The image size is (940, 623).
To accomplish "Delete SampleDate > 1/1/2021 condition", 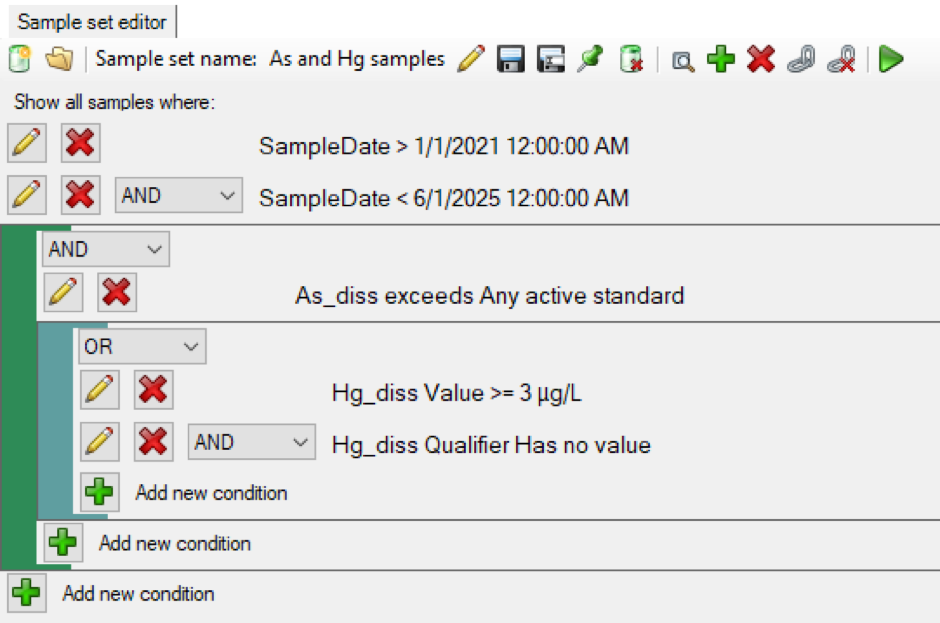I will pos(80,143).
